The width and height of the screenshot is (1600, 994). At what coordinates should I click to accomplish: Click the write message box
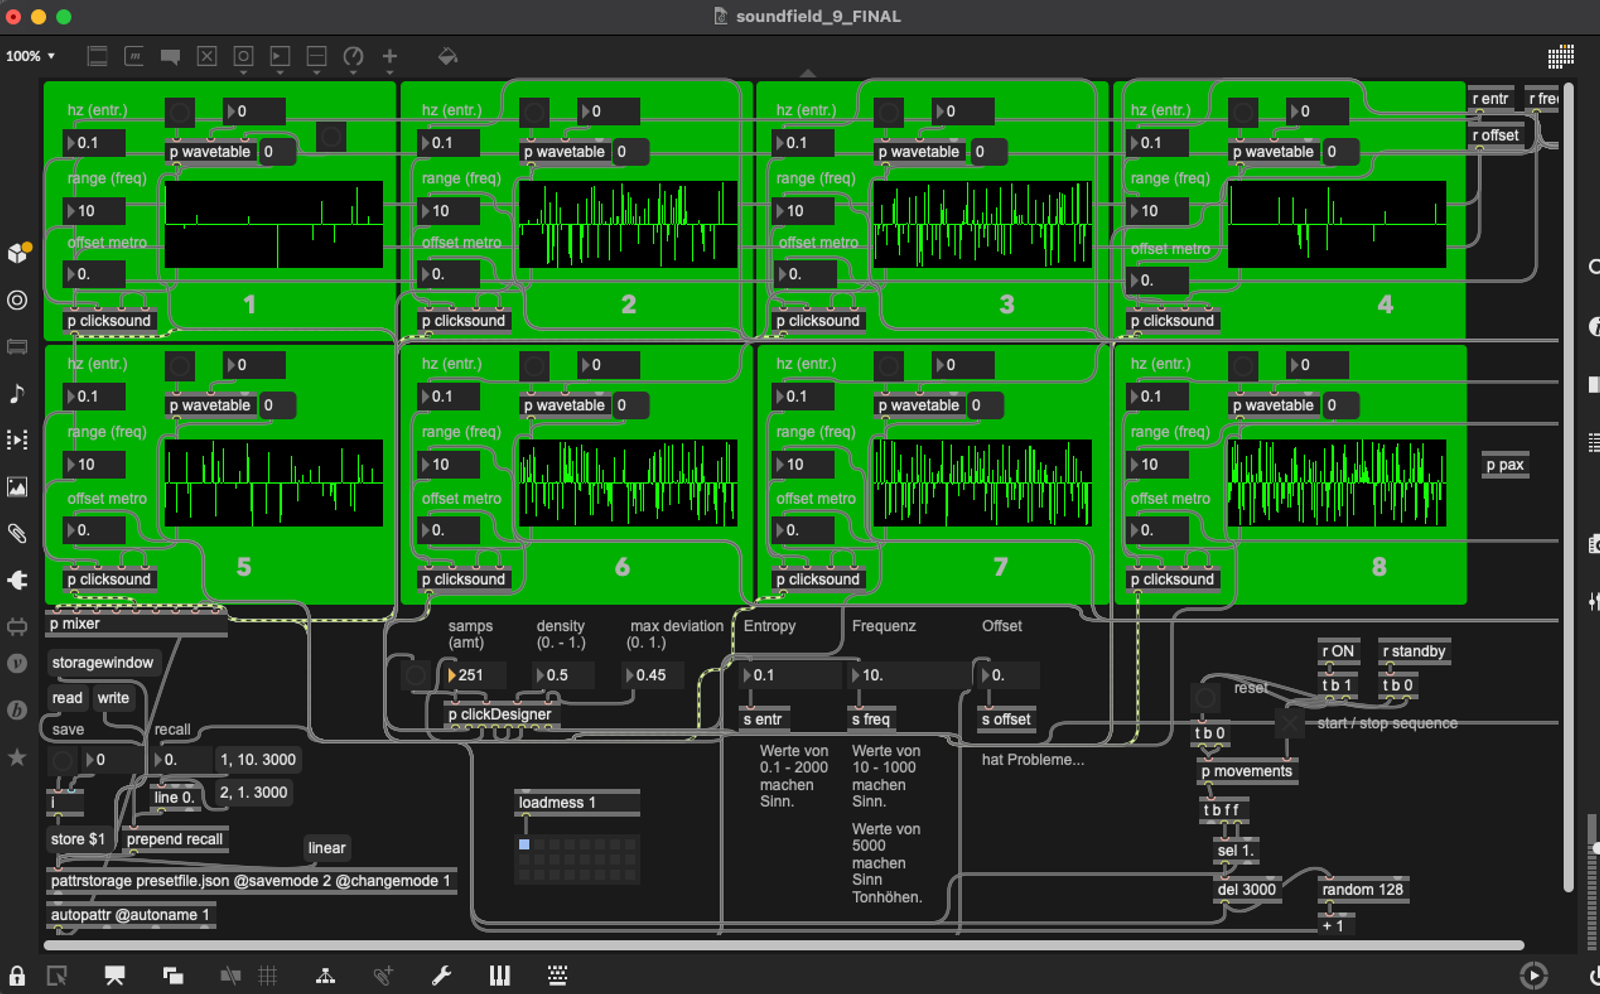pos(113,698)
